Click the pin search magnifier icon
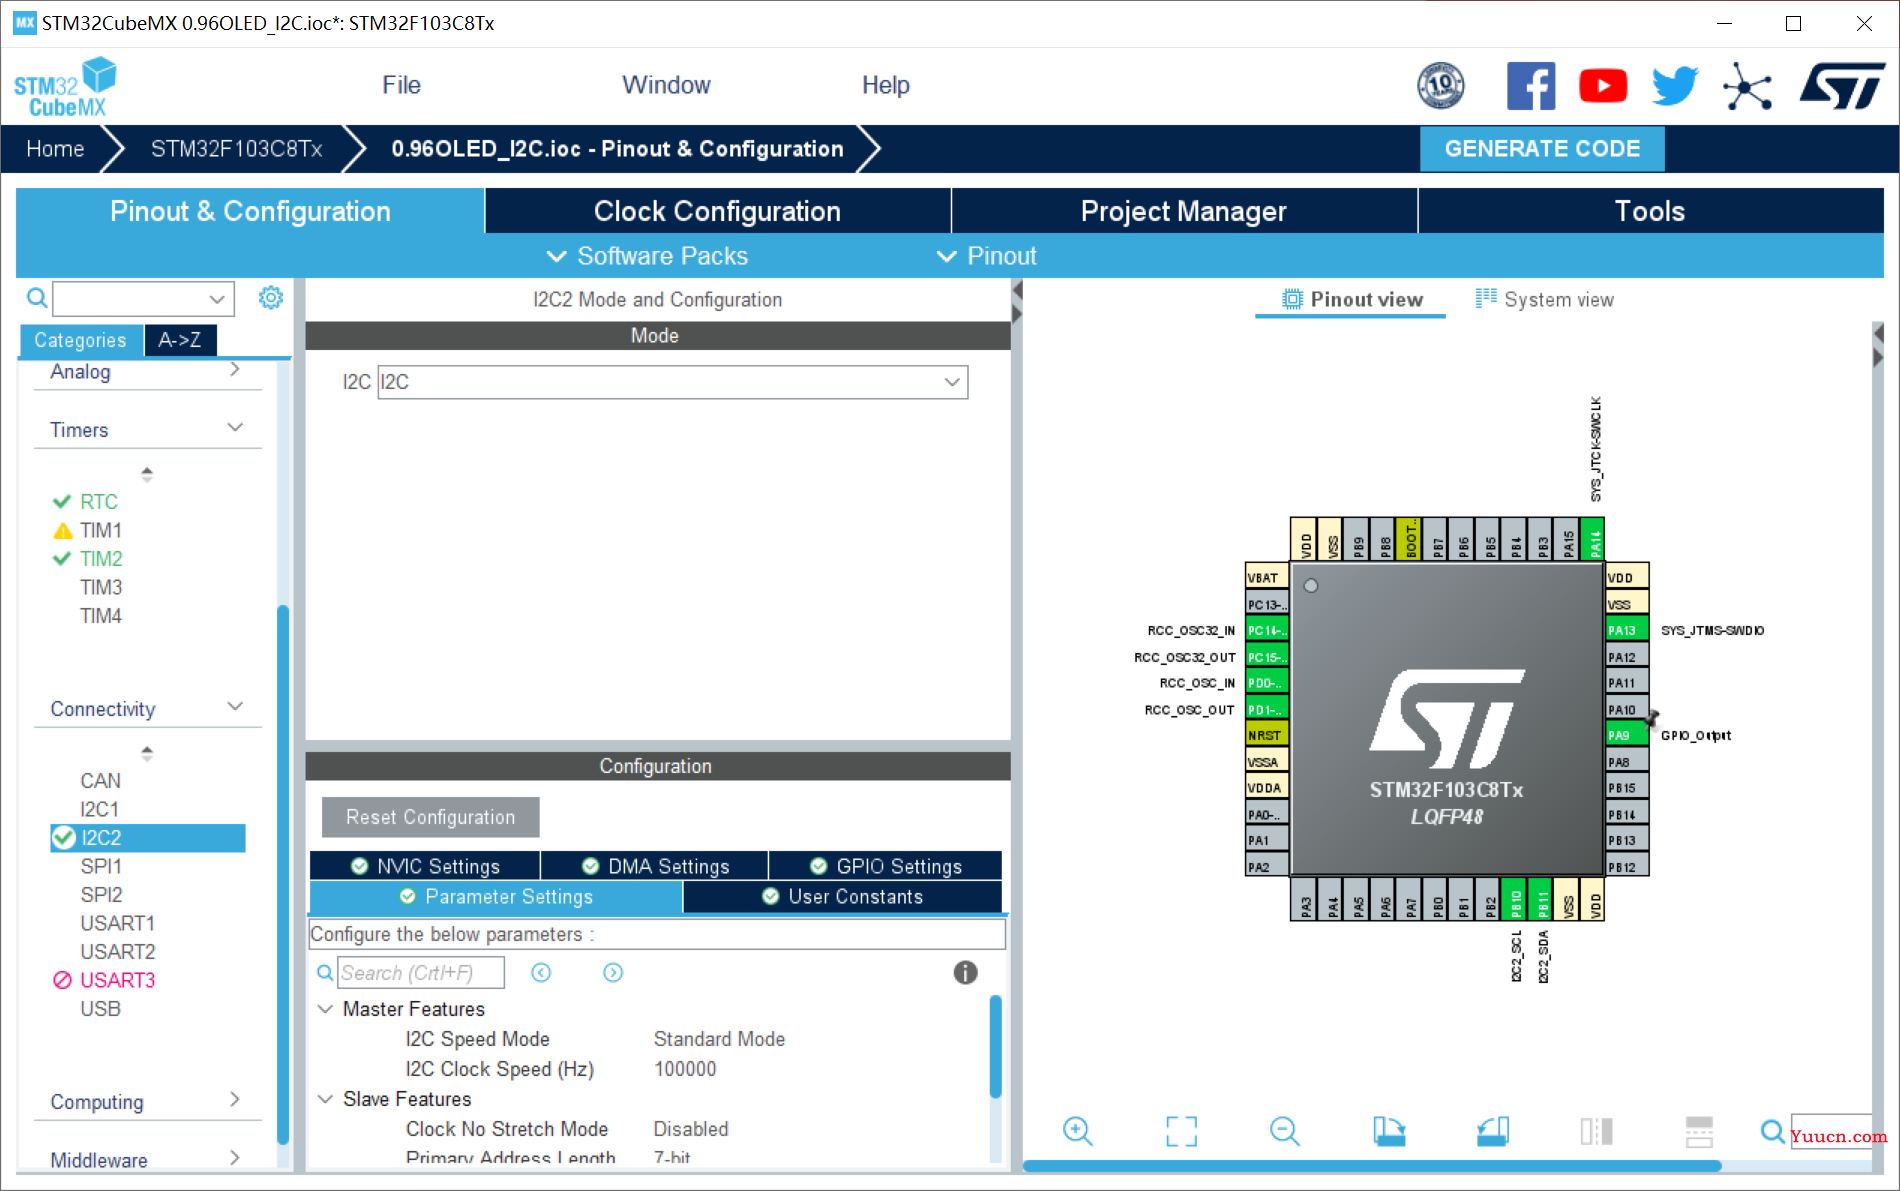The image size is (1900, 1191). [x=1772, y=1131]
